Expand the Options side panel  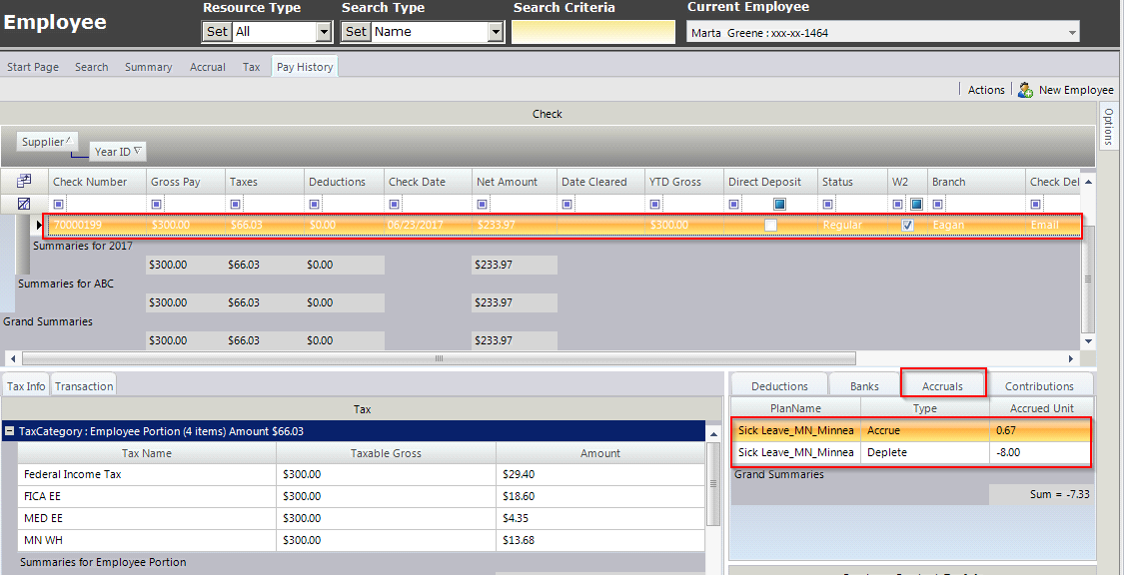point(1108,126)
